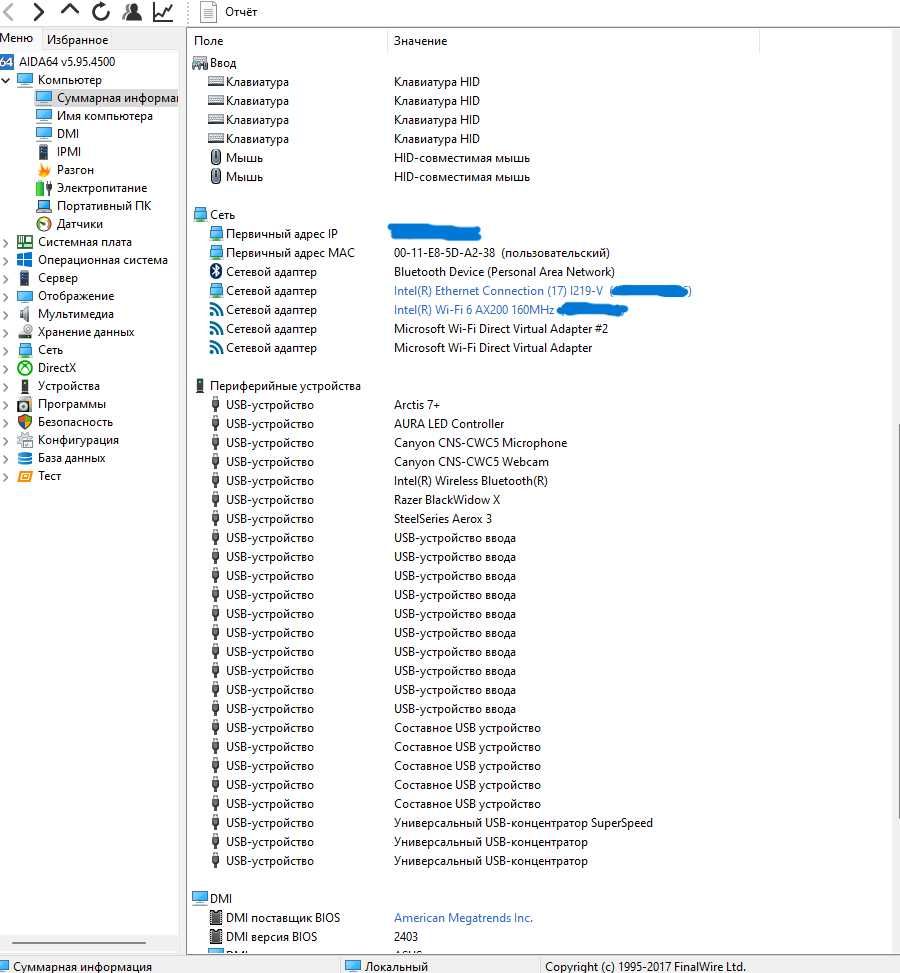Select the Первичный адрес MAC row
900x973 pixels.
(410, 253)
